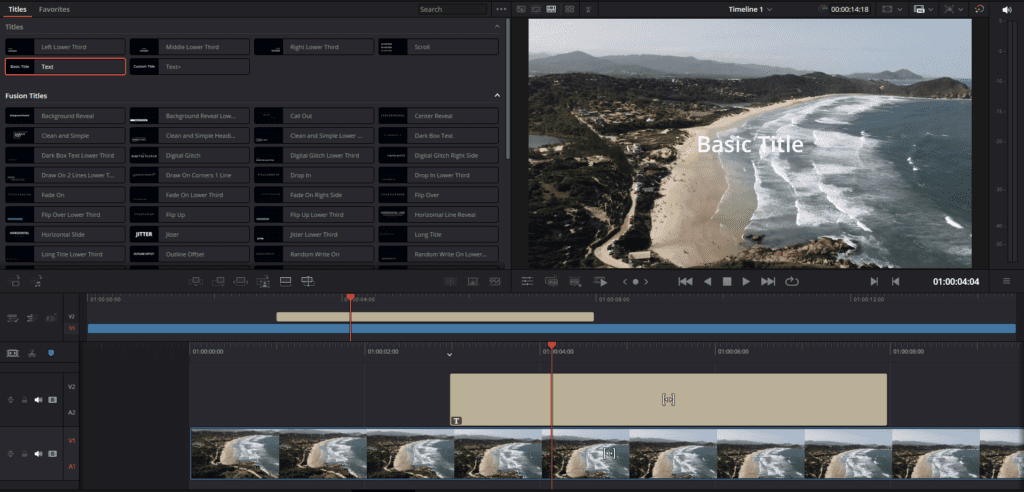Expand the safe area overlay dropdown arrow
The height and width of the screenshot is (492, 1024).
pos(960,9)
